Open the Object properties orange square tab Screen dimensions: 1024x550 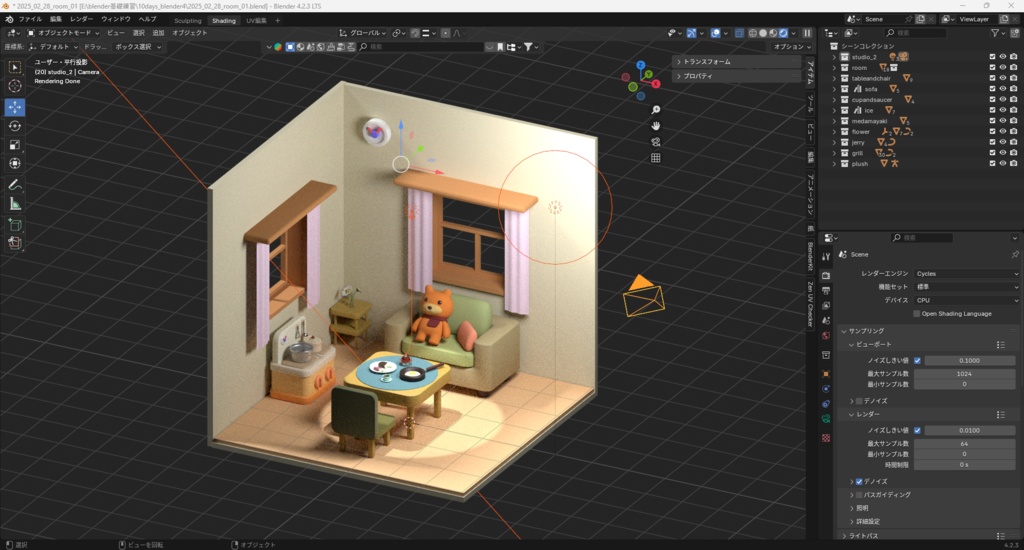click(x=826, y=374)
